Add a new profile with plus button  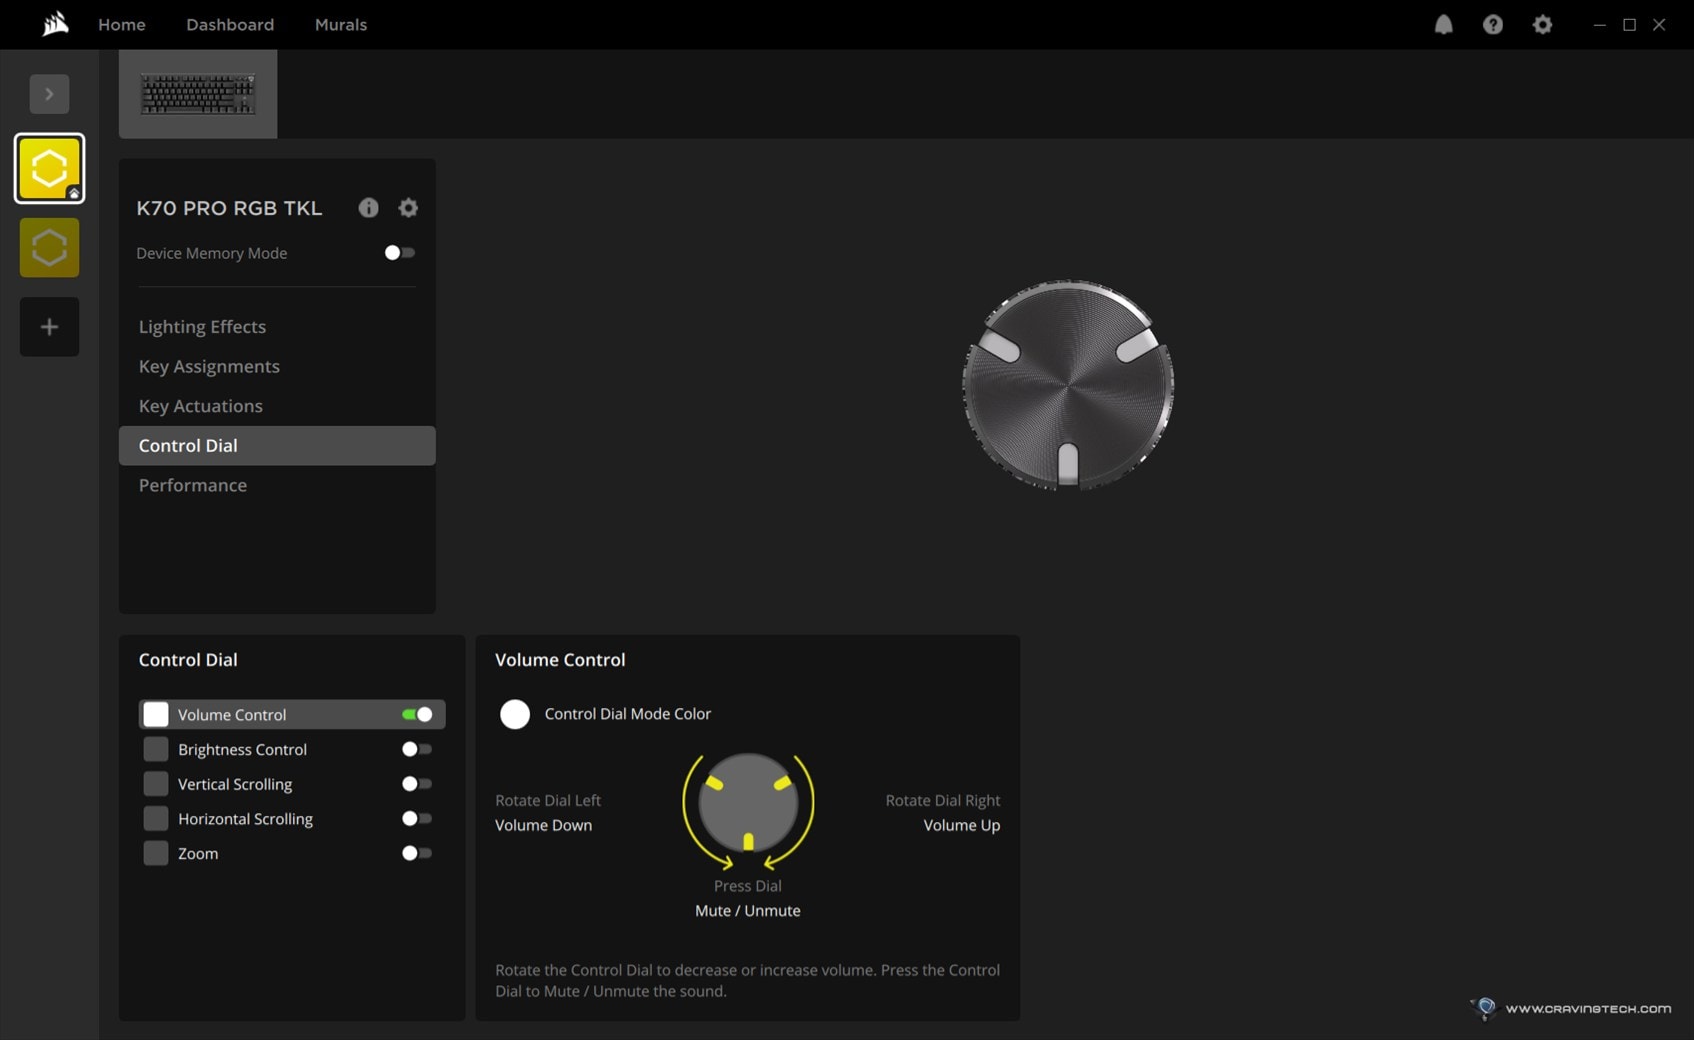point(49,327)
